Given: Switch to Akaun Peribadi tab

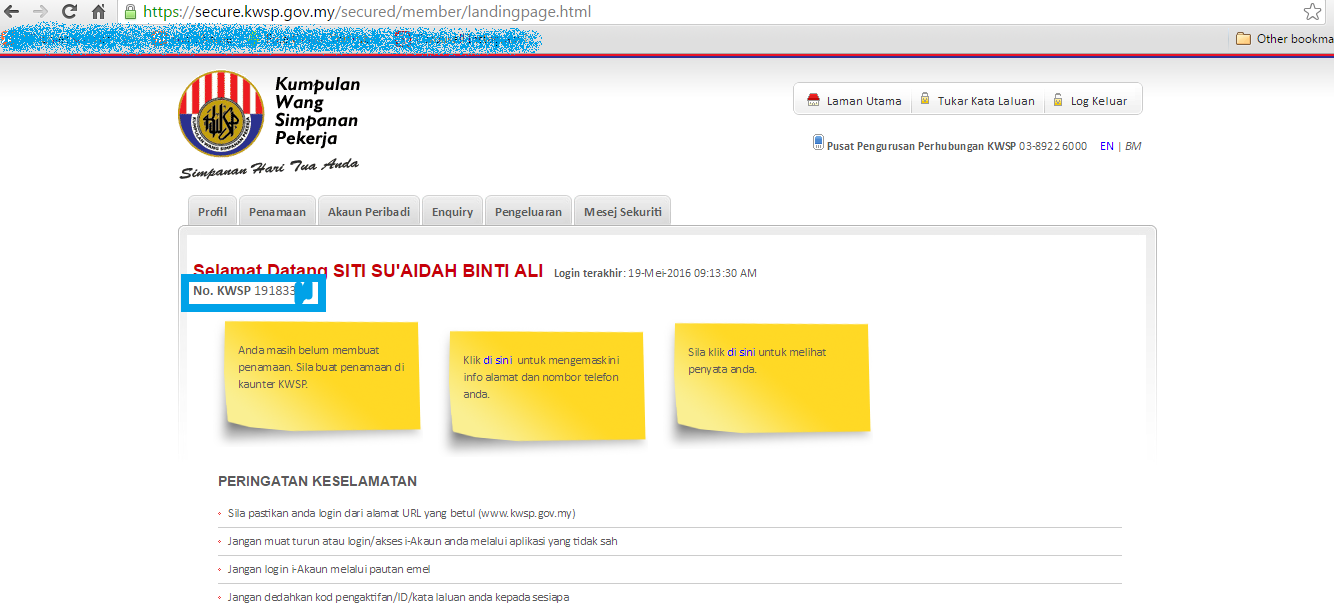Looking at the screenshot, I should point(369,211).
